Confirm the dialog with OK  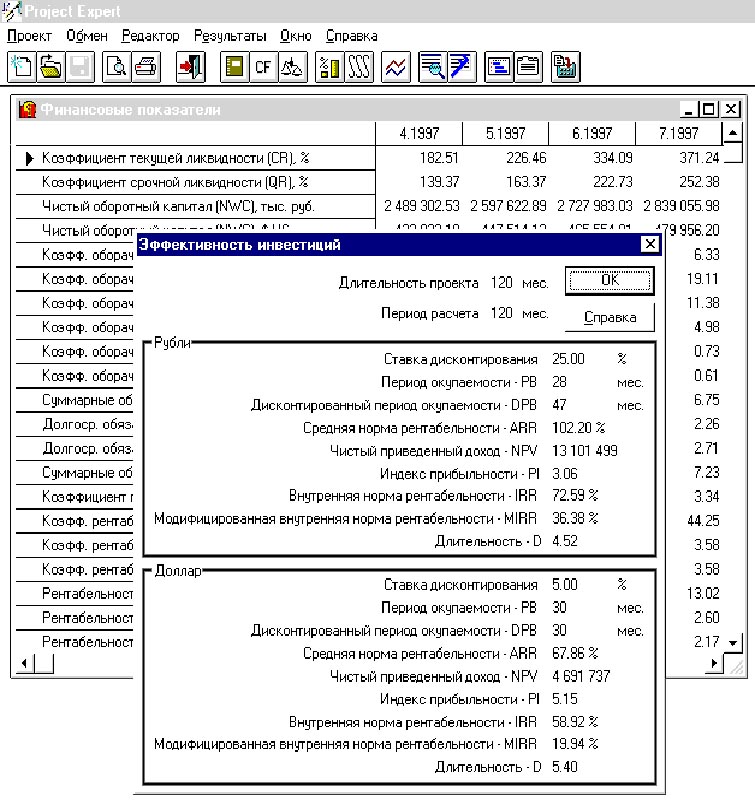pyautogui.click(x=610, y=280)
